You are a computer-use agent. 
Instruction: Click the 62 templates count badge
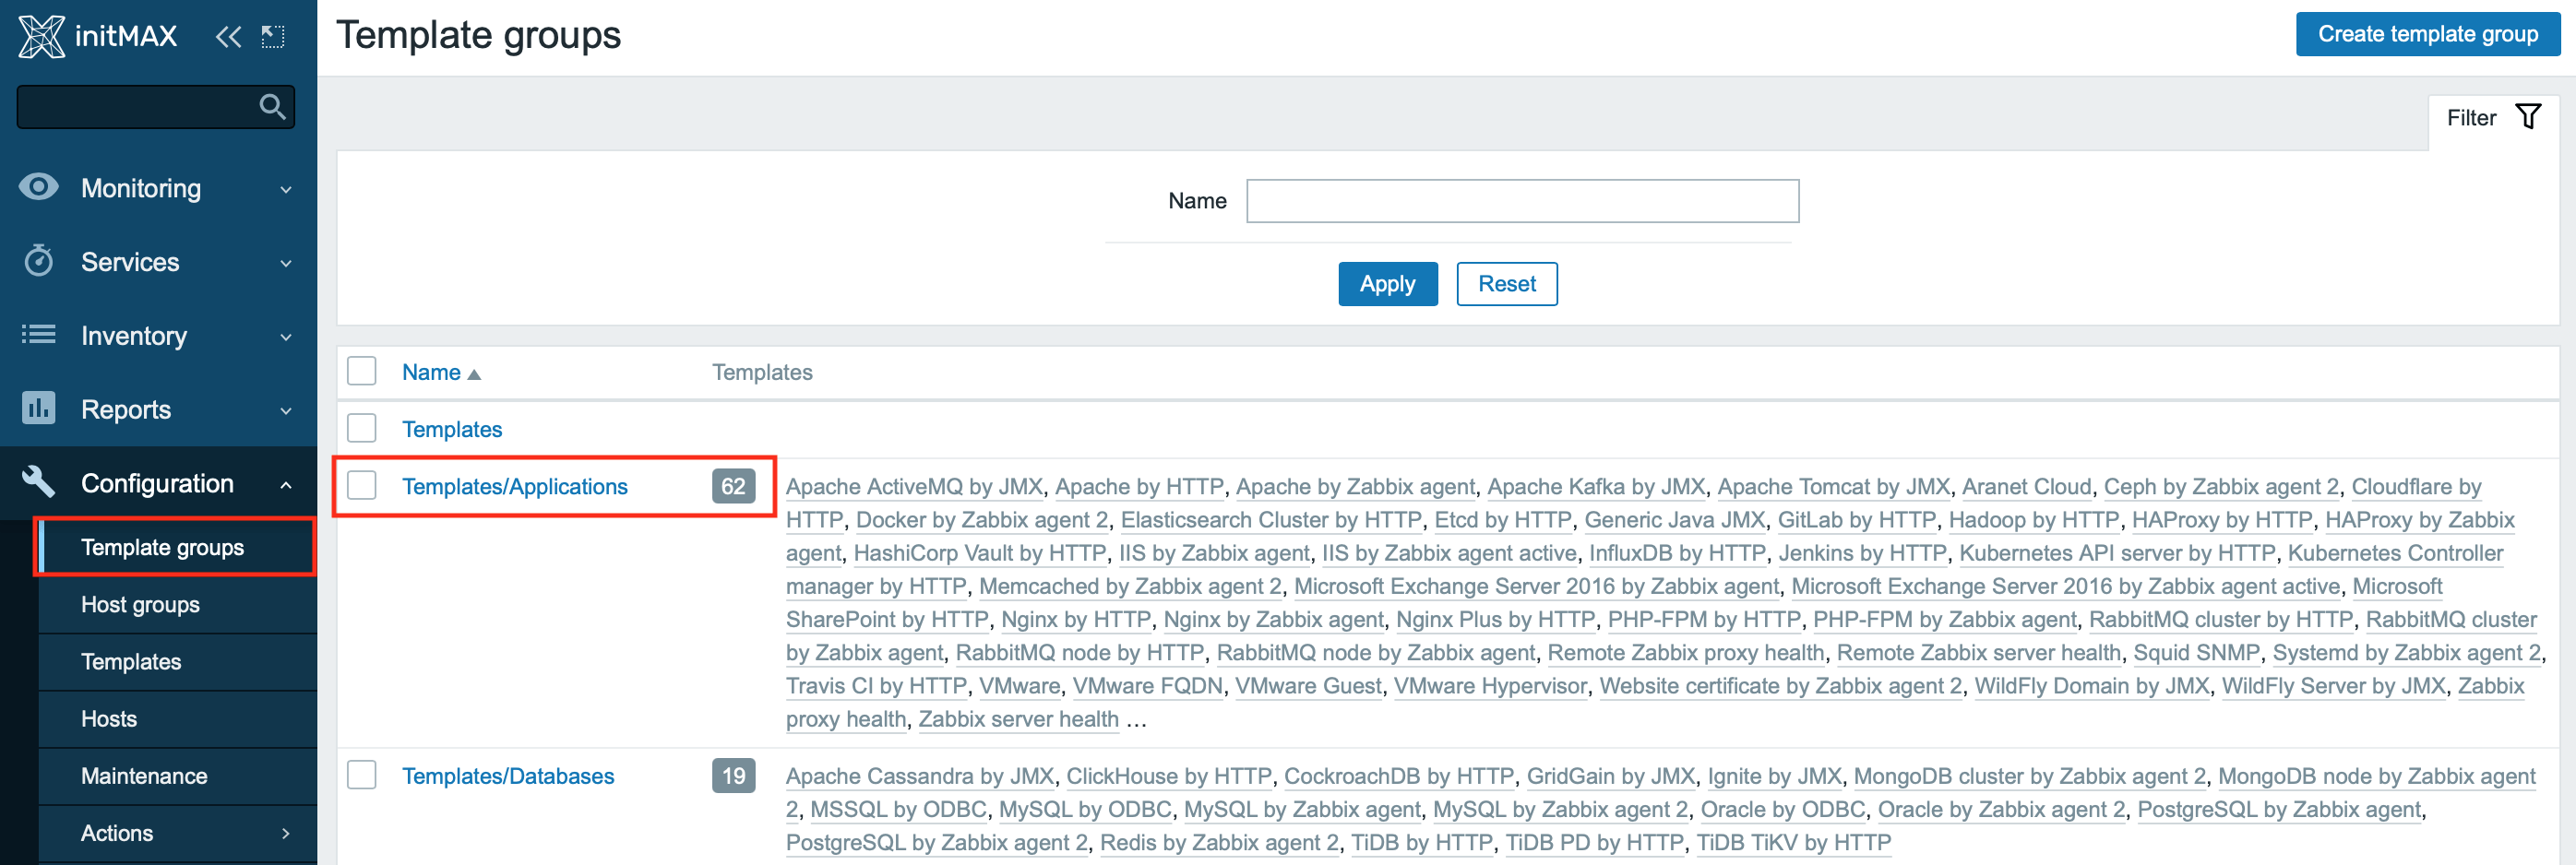(733, 487)
